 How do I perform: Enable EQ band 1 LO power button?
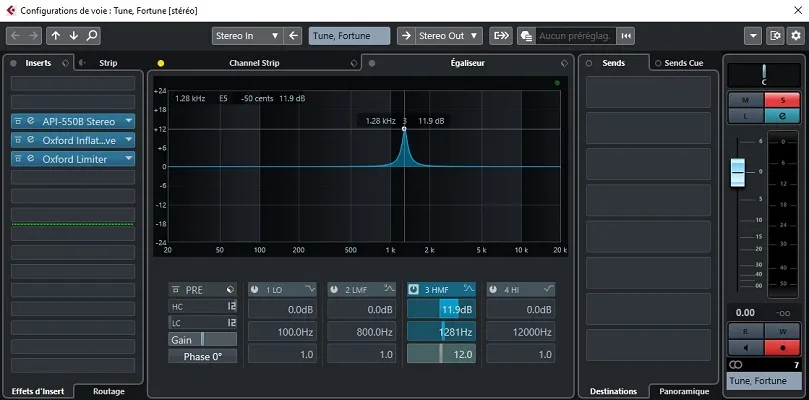pos(255,290)
